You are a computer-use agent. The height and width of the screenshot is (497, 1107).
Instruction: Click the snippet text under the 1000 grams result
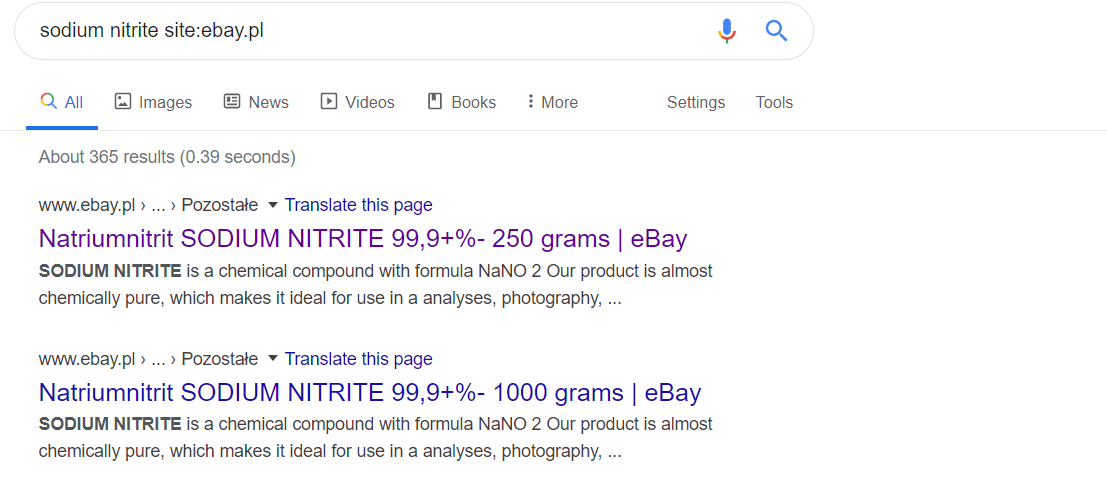click(x=376, y=438)
